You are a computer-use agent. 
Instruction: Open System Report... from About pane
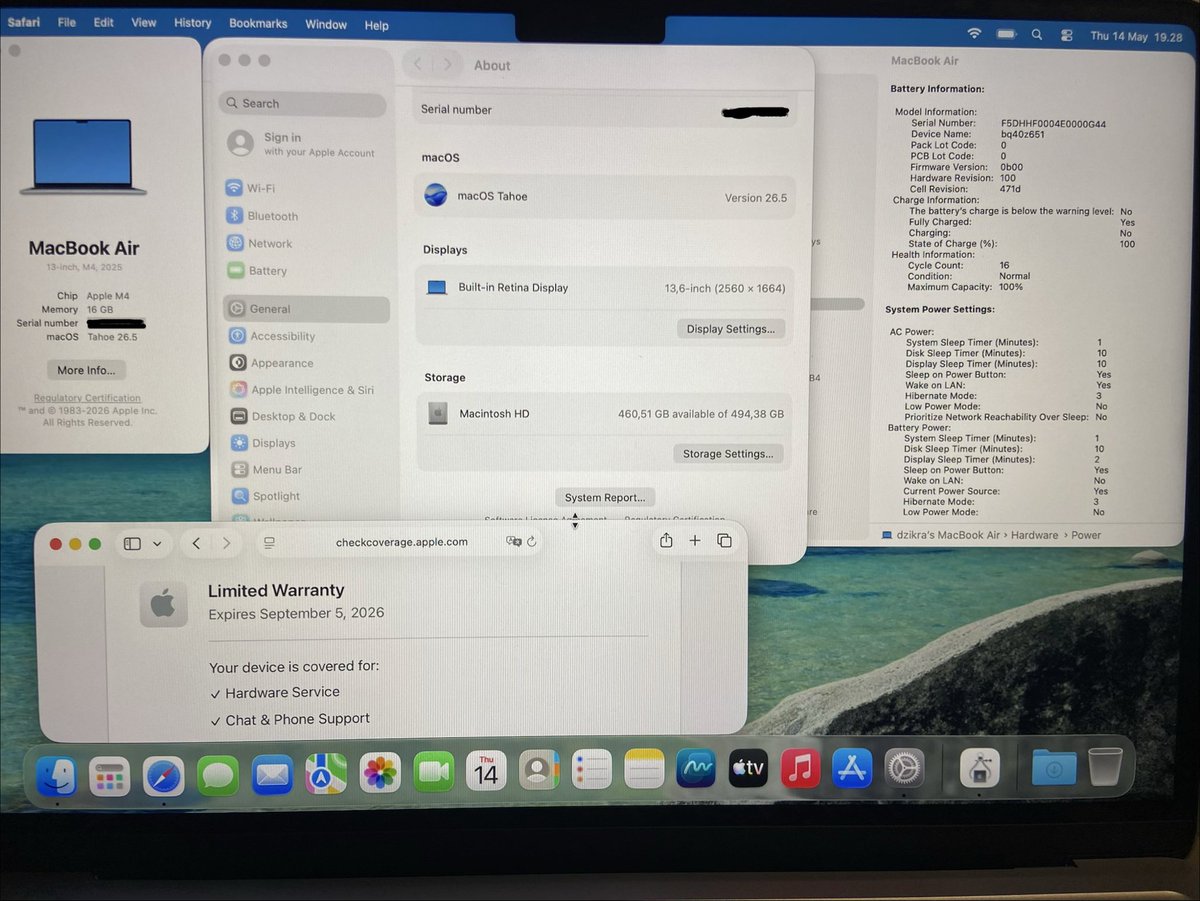(605, 498)
